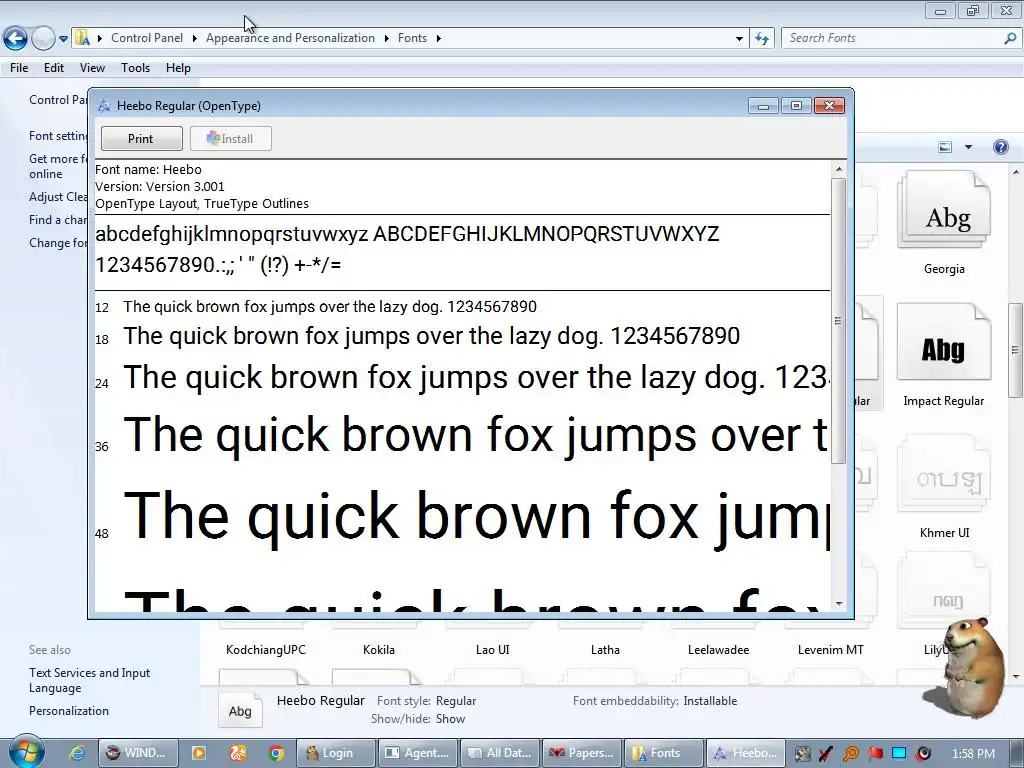The width and height of the screenshot is (1024, 768).
Task: Click the orange magnifier tray icon
Action: (851, 754)
